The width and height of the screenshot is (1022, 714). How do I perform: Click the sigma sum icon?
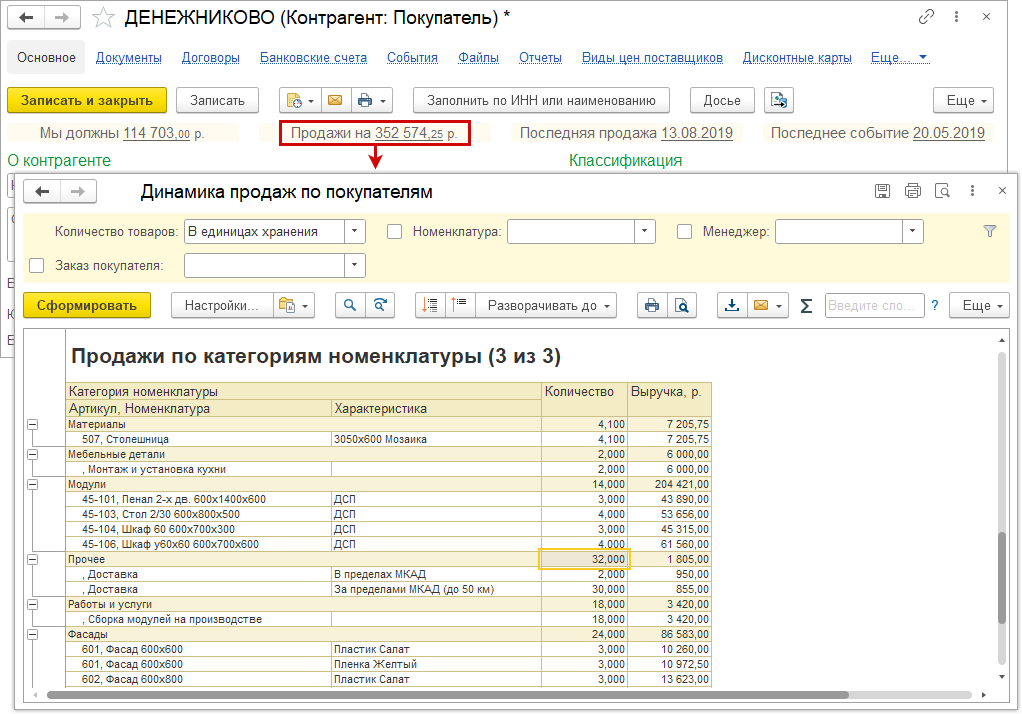coord(806,306)
